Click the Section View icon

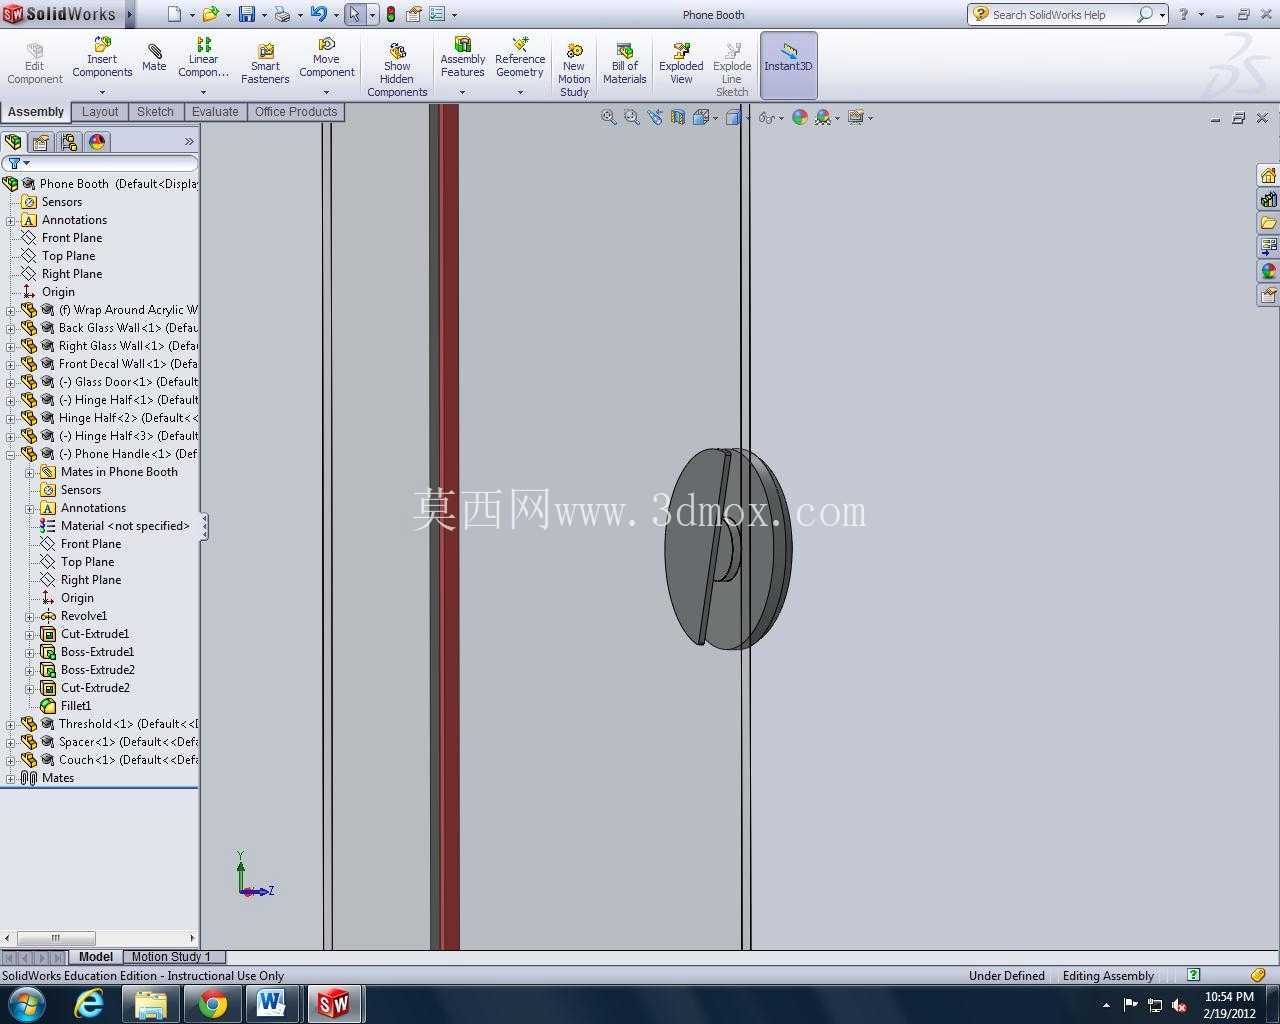tap(678, 118)
